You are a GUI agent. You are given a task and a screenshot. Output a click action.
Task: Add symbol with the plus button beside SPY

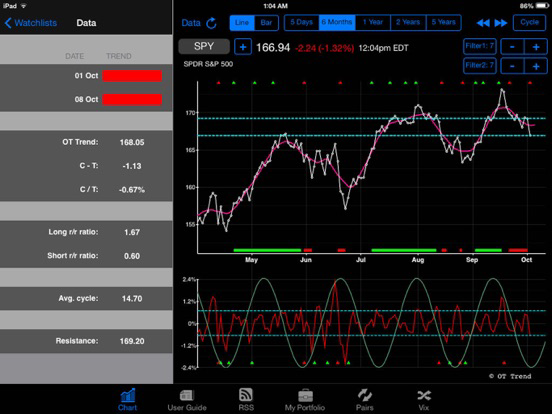243,47
